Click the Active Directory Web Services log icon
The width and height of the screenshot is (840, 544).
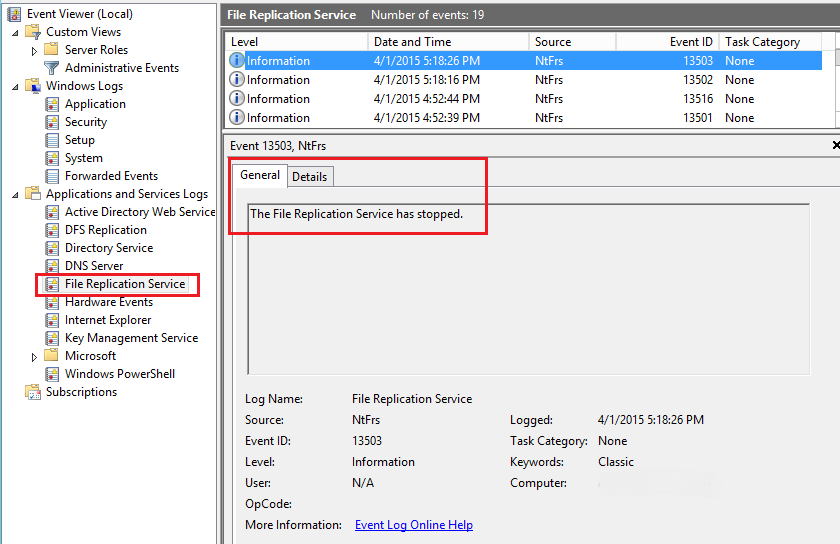(x=52, y=212)
